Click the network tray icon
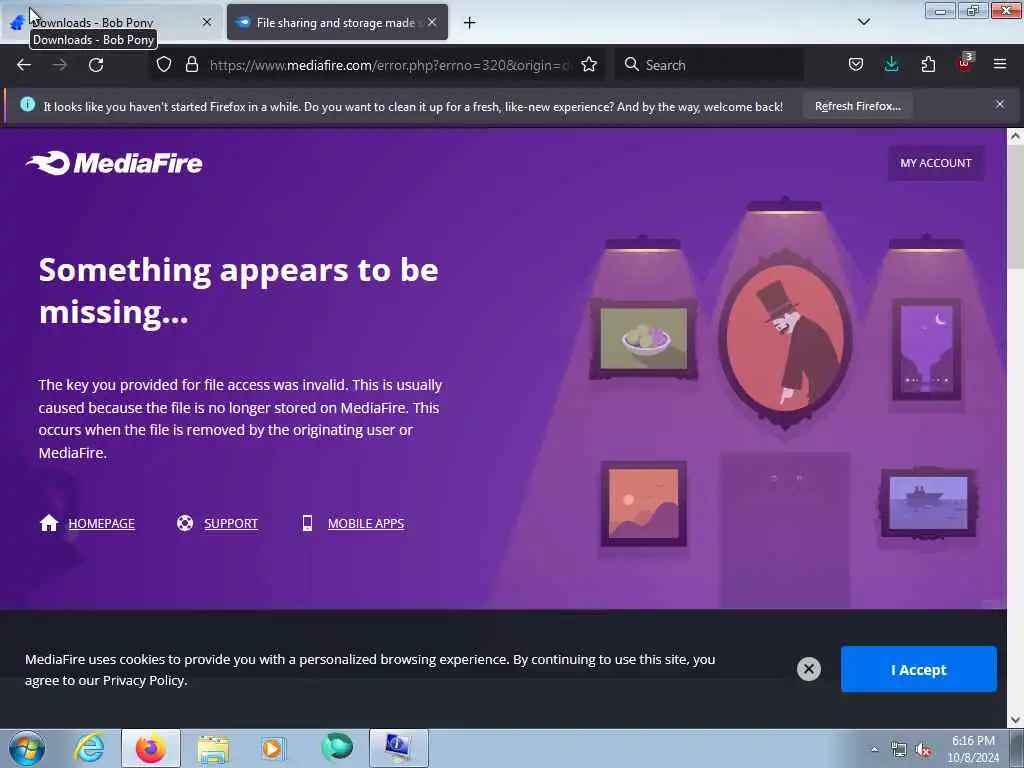Image resolution: width=1024 pixels, height=768 pixels. [x=899, y=750]
